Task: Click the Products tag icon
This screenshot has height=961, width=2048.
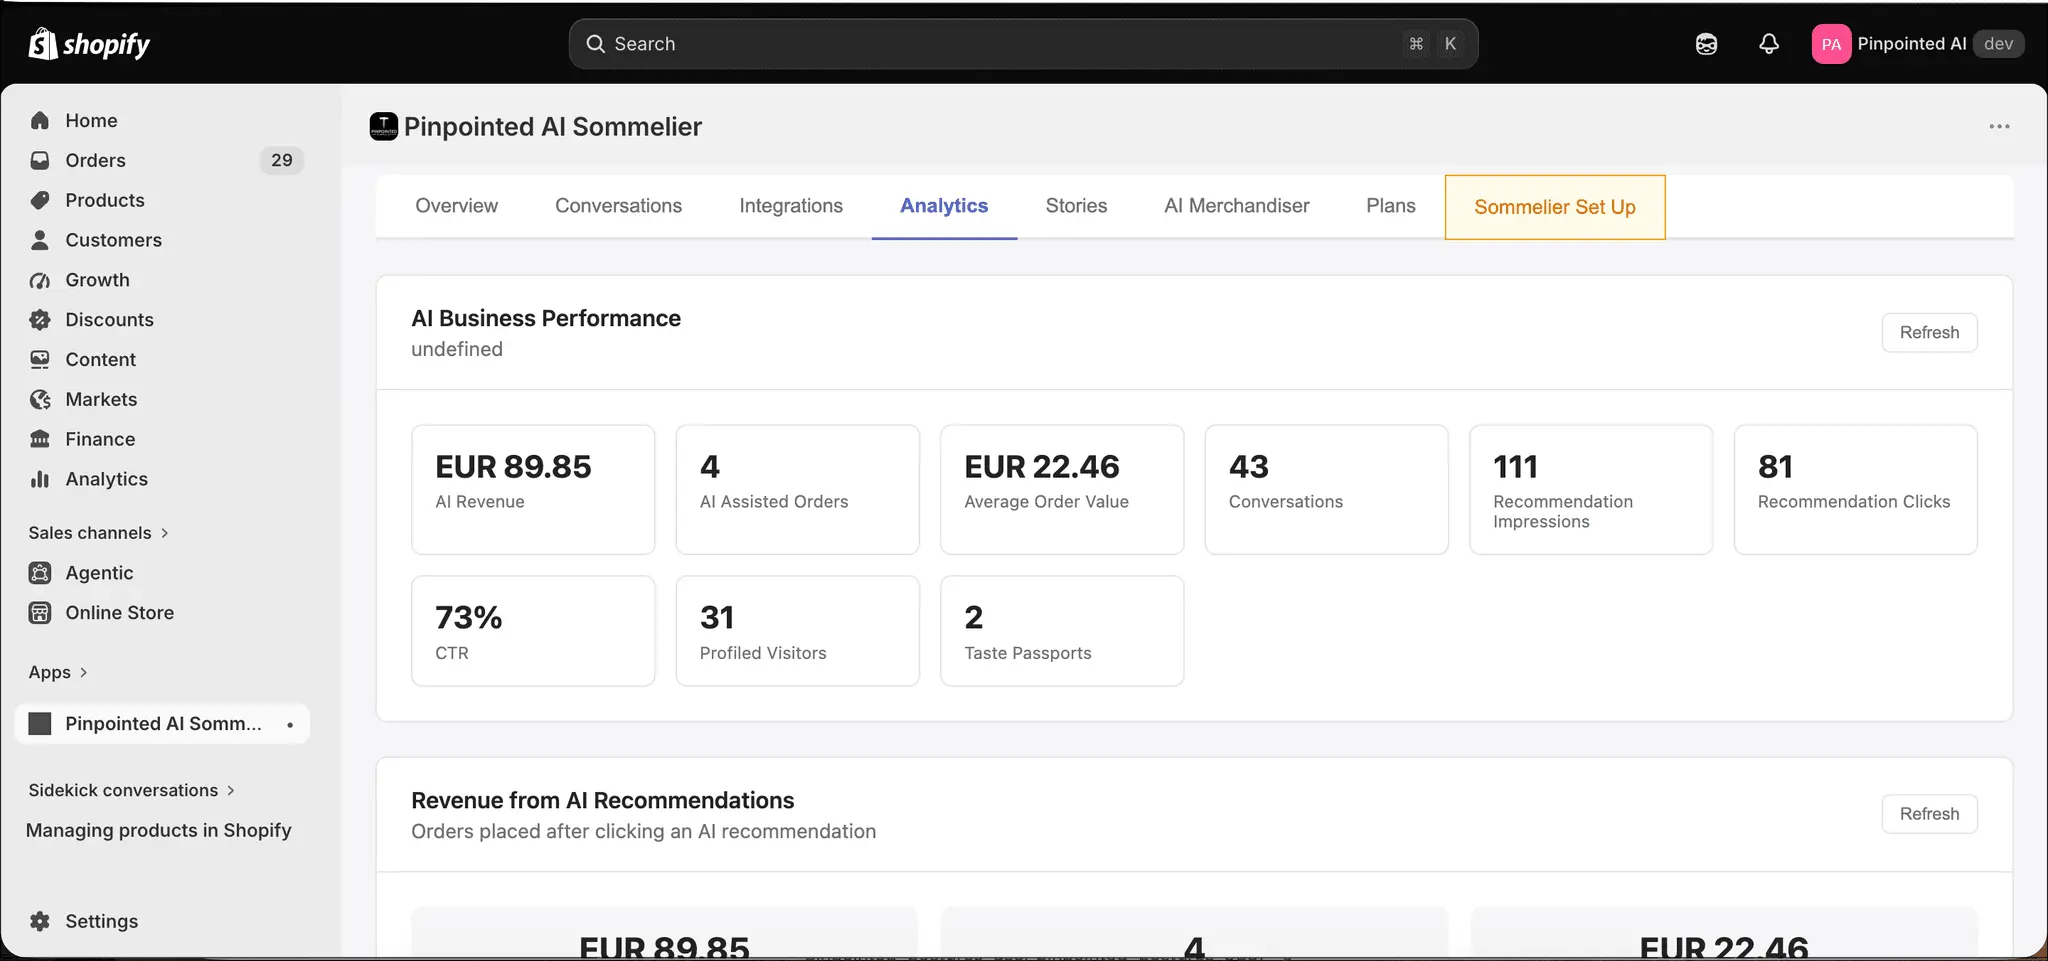Action: point(40,201)
